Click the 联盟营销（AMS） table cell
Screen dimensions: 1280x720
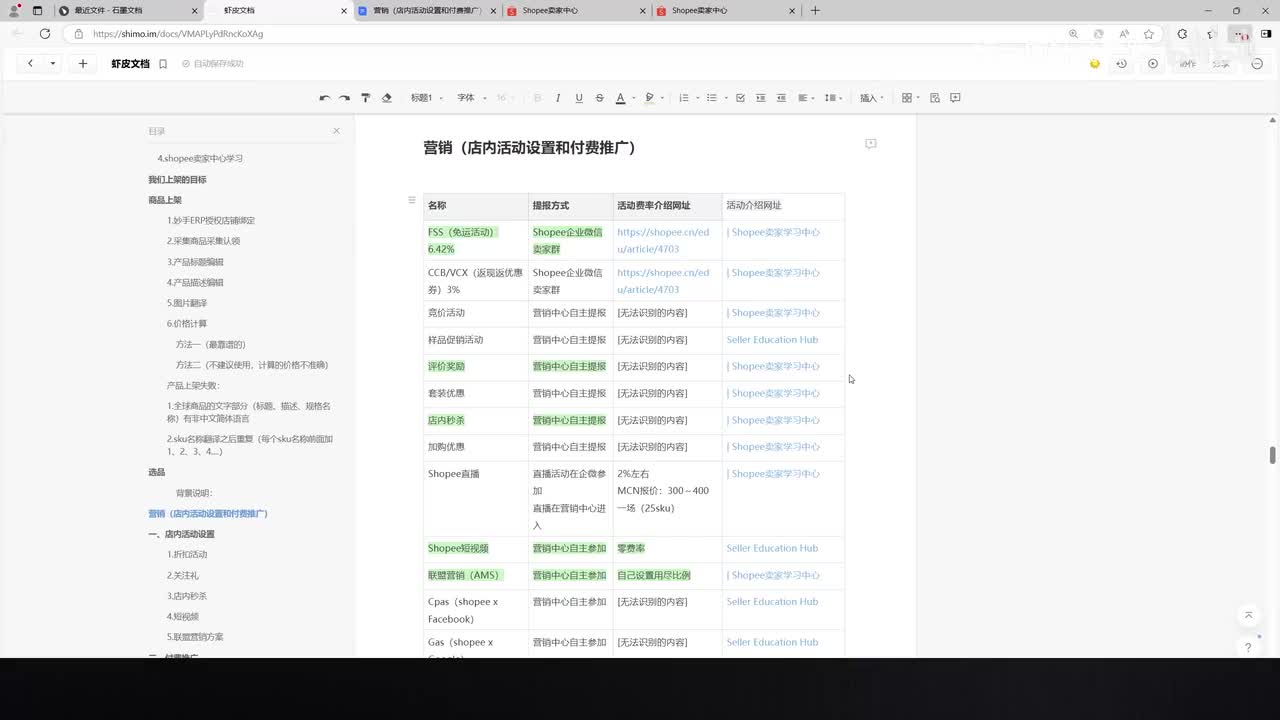click(x=476, y=576)
